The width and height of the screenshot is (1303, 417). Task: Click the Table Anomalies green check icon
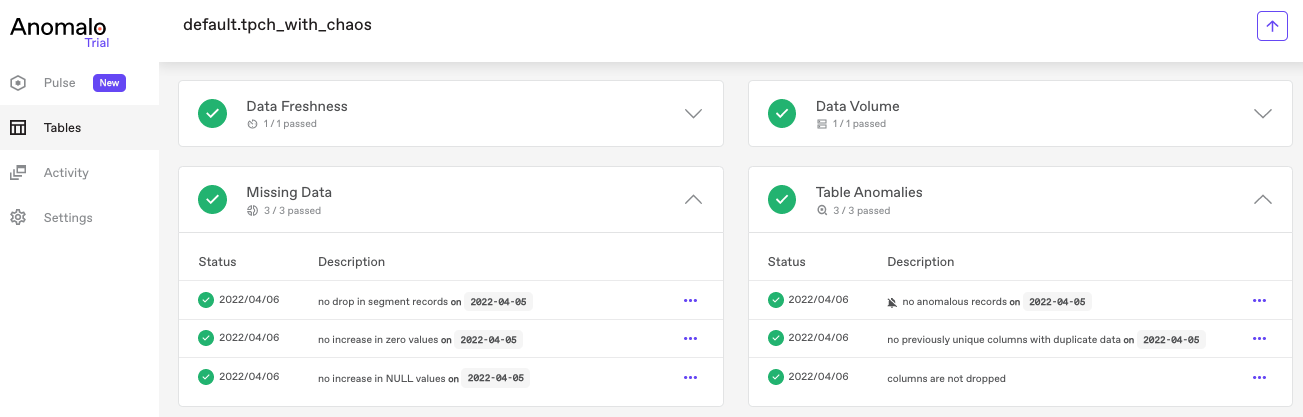(x=782, y=200)
